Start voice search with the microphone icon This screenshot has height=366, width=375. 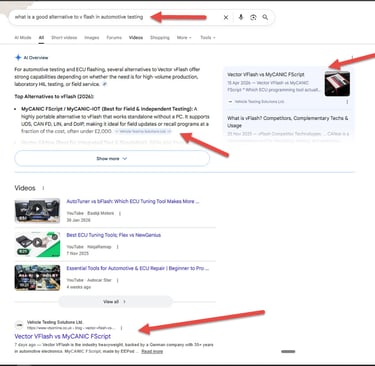point(241,17)
